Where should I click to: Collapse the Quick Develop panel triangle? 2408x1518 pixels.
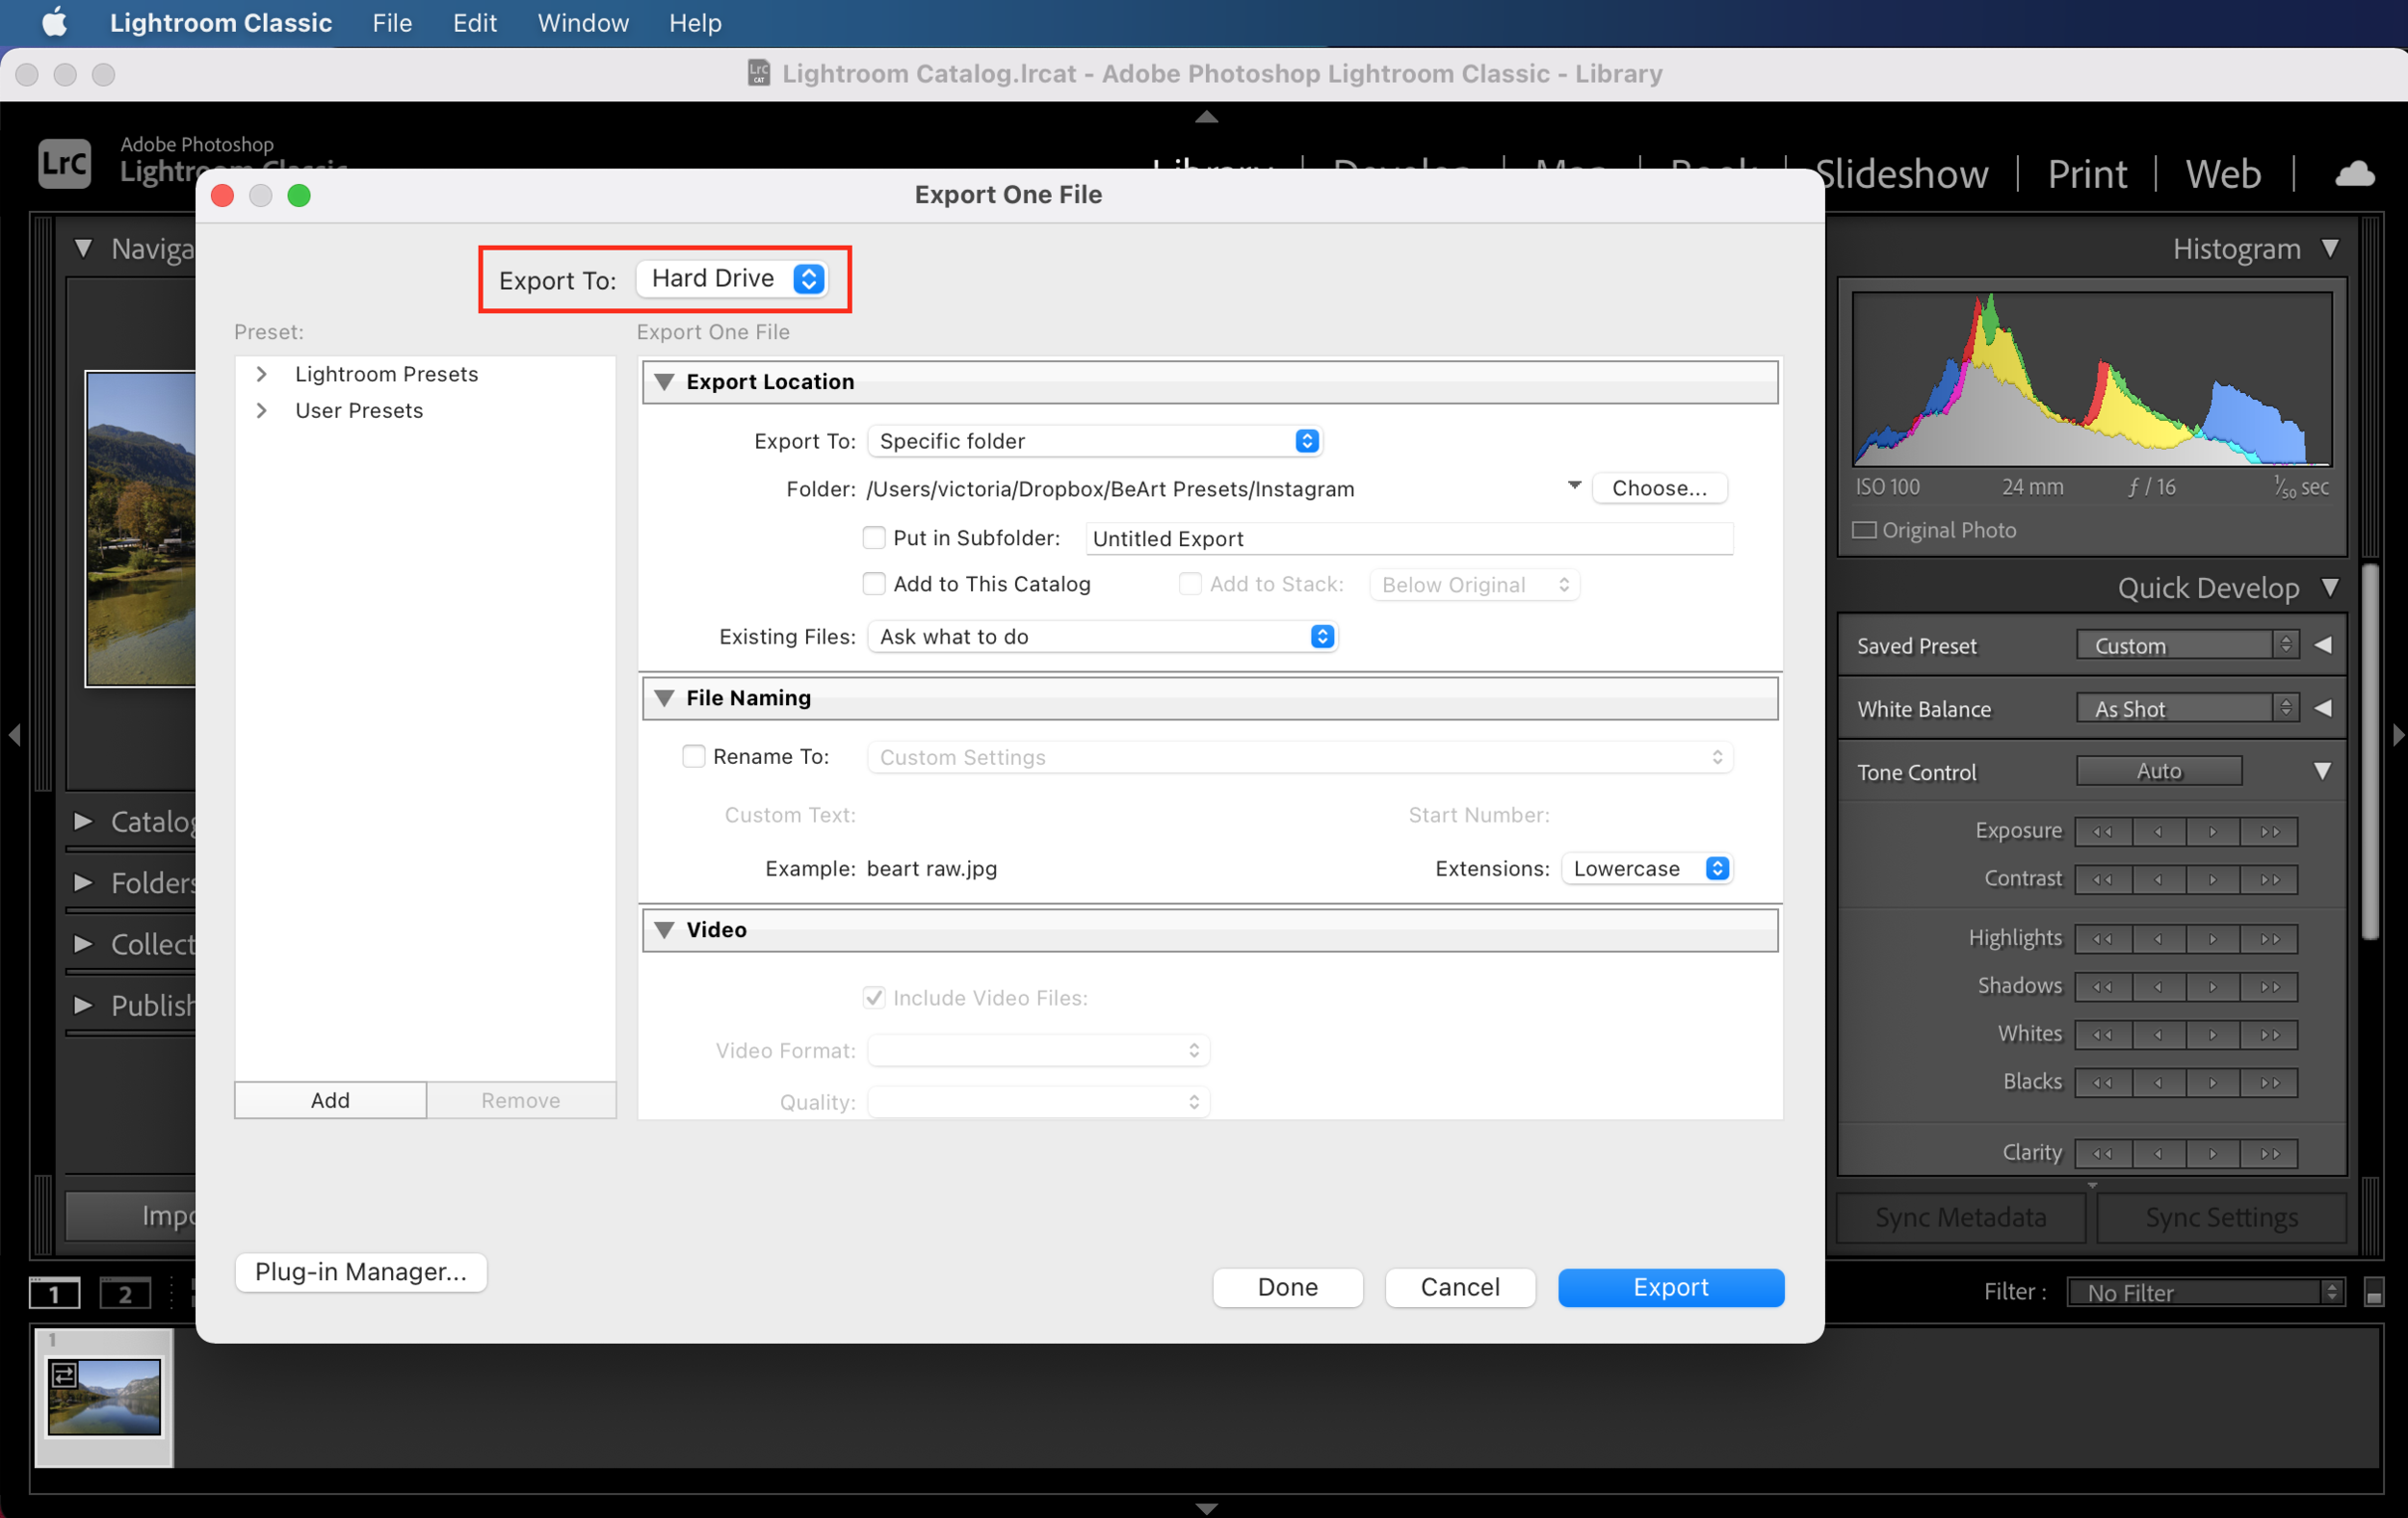pos(2330,587)
